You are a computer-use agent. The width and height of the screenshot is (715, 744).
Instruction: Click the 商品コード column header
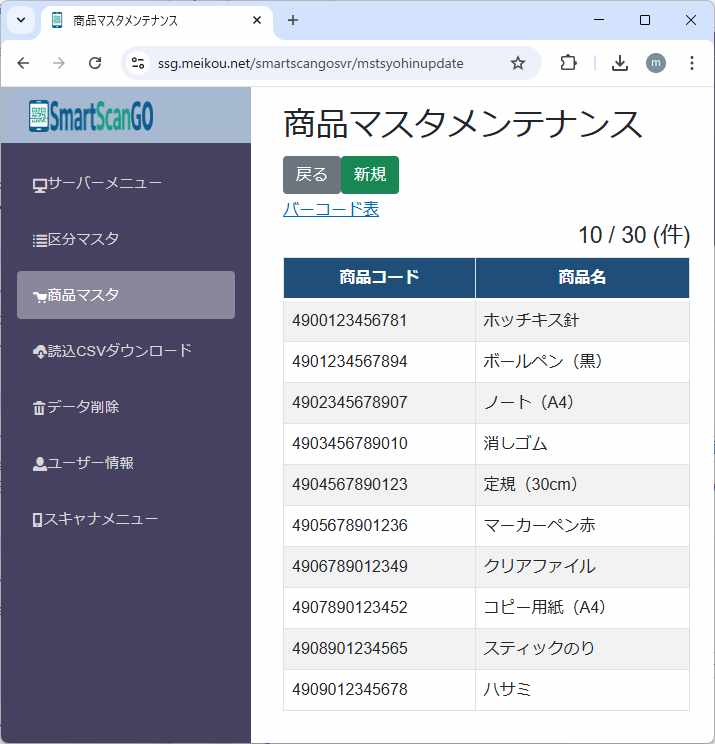click(x=379, y=278)
